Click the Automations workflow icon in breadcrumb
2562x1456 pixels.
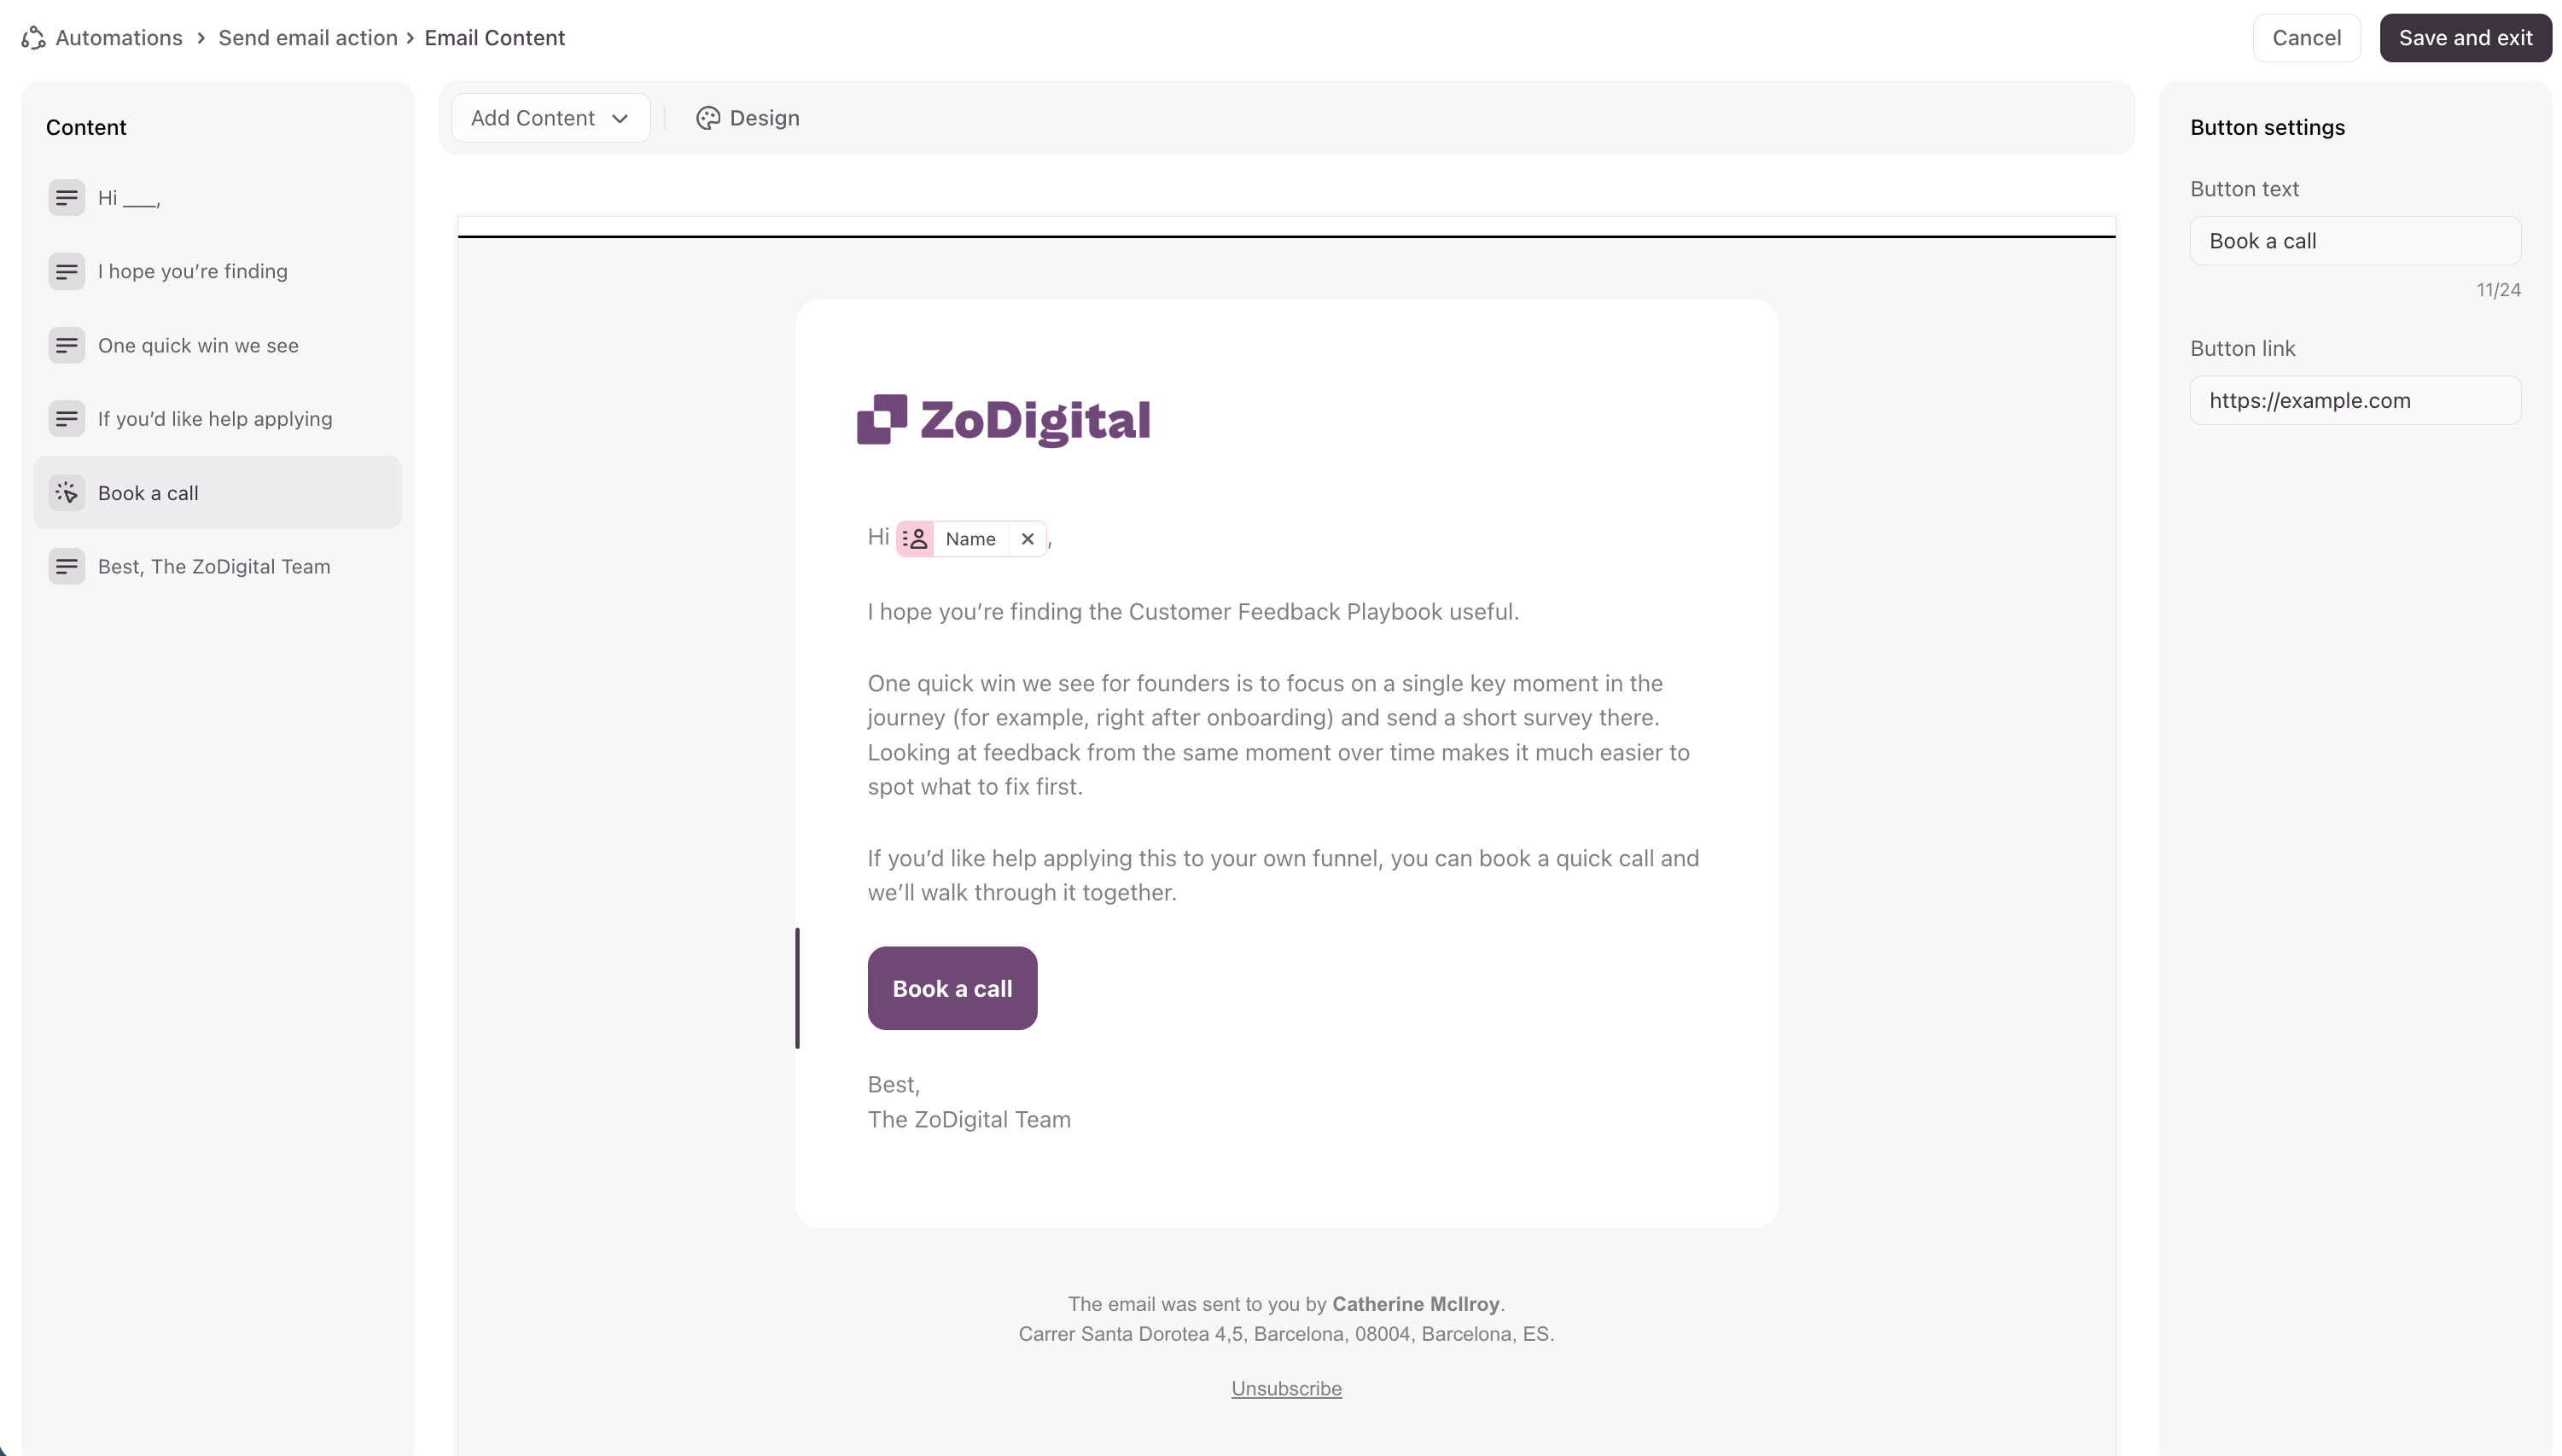[33, 38]
